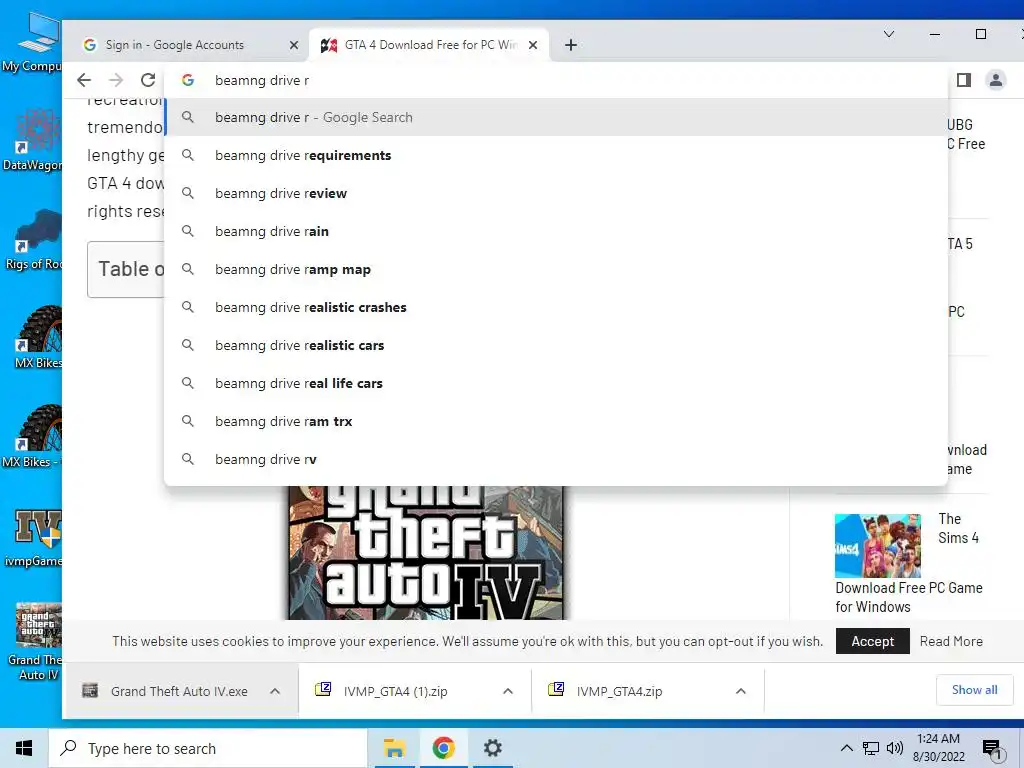Go back using Chrome's back arrow
The width and height of the screenshot is (1024, 768).
[x=84, y=80]
